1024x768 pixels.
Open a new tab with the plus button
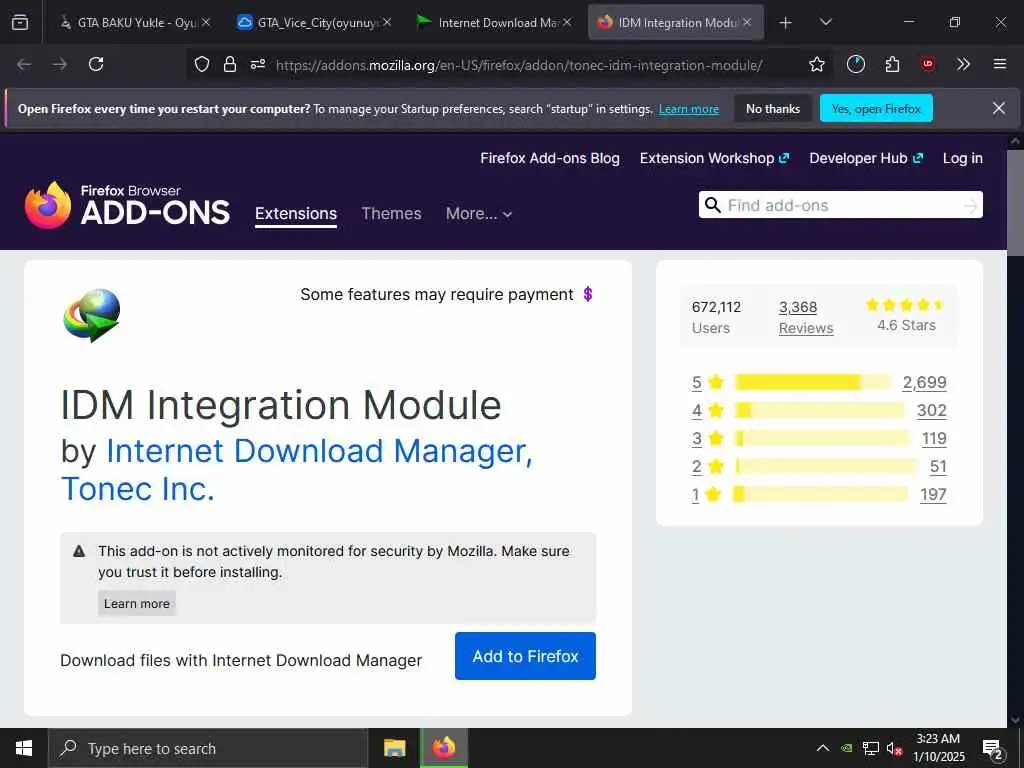786,23
